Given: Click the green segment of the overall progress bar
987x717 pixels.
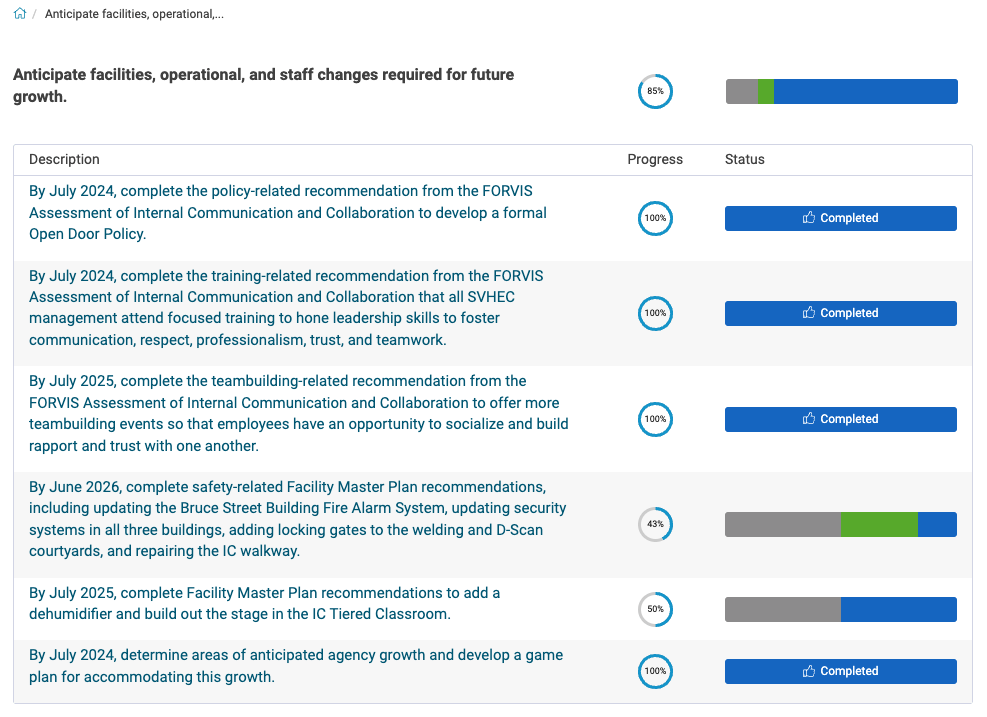Looking at the screenshot, I should 766,91.
